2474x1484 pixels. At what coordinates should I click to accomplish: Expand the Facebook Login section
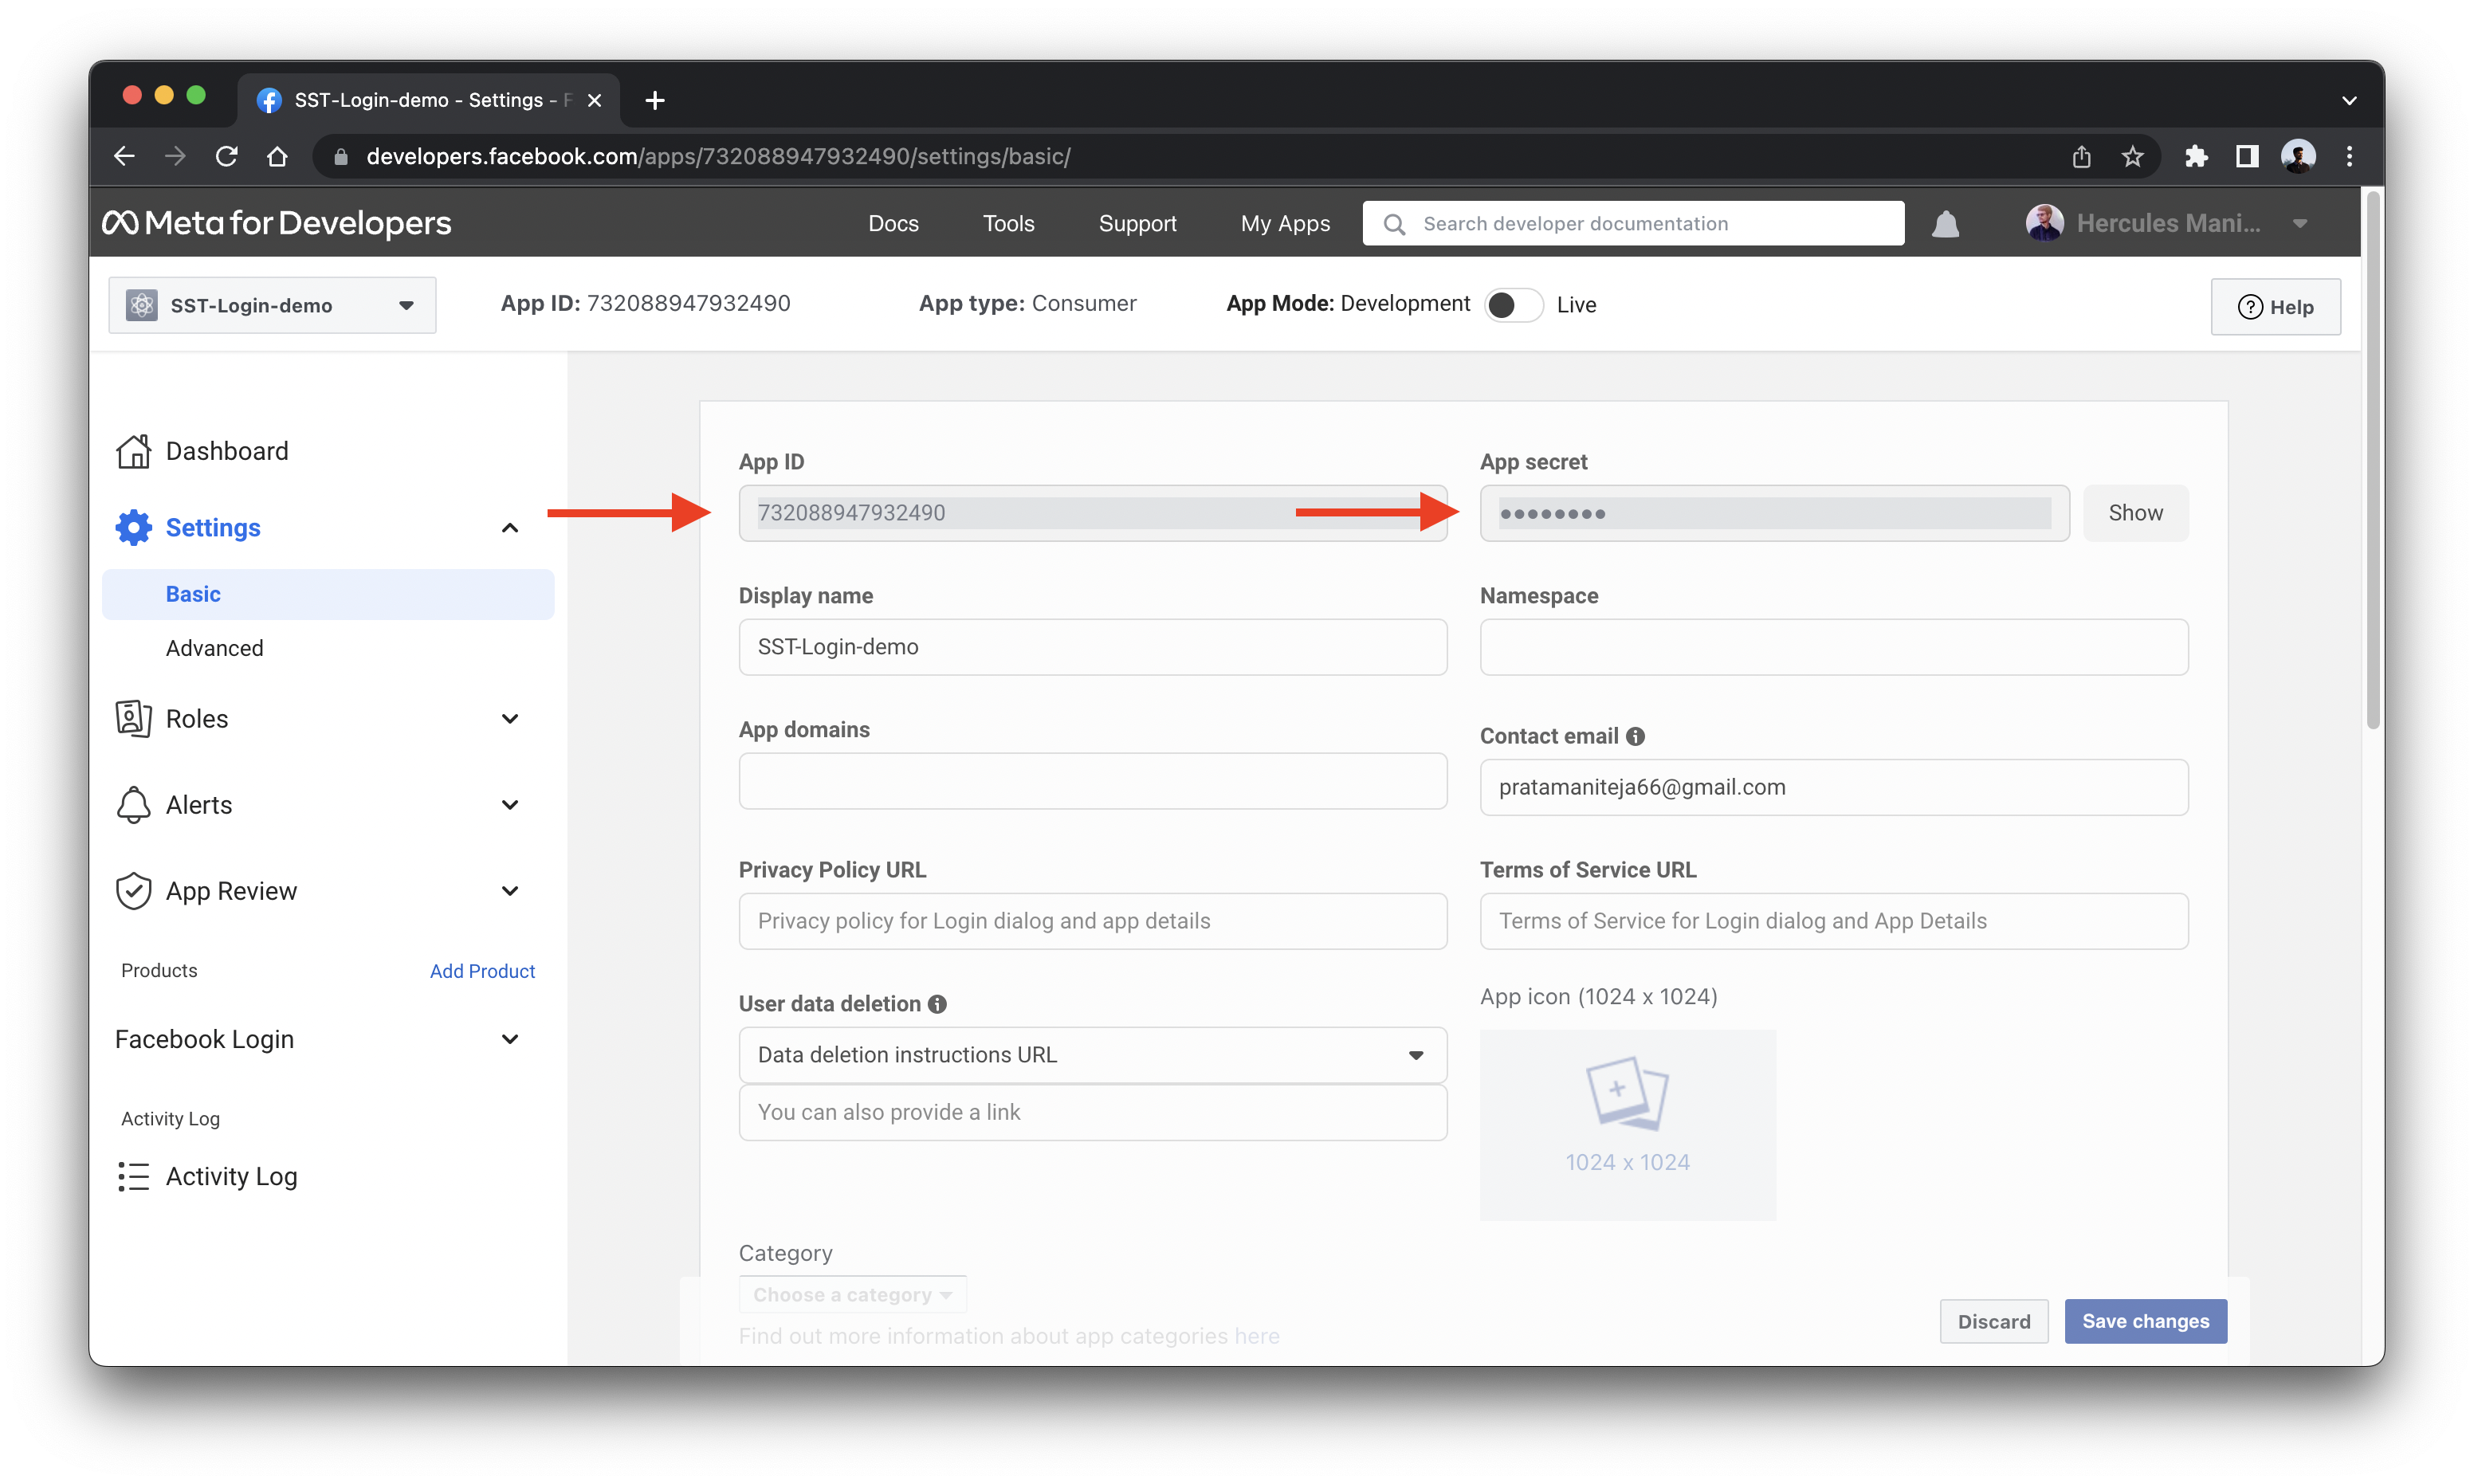(509, 1038)
